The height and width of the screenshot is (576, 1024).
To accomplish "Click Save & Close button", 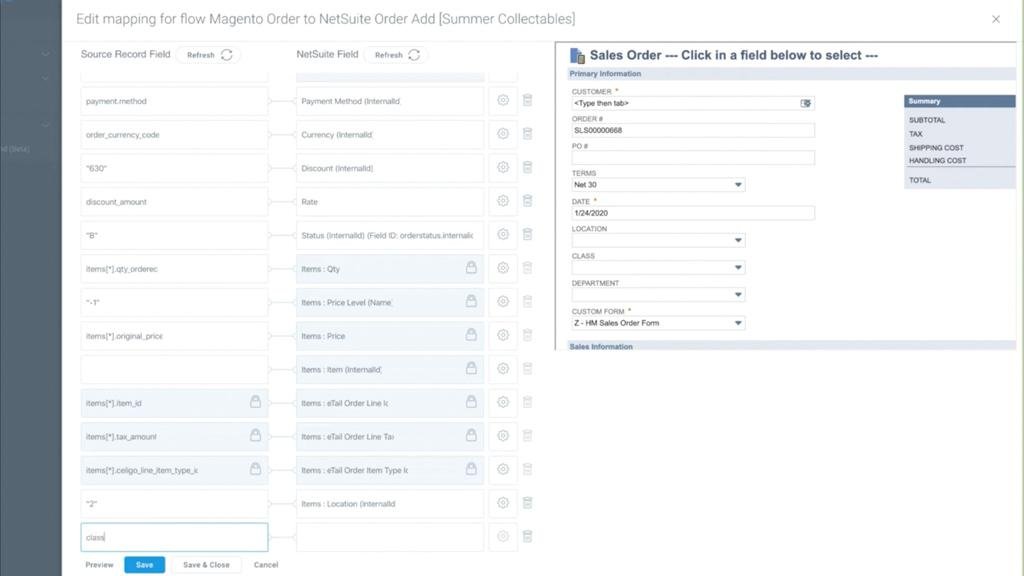I will tap(206, 565).
